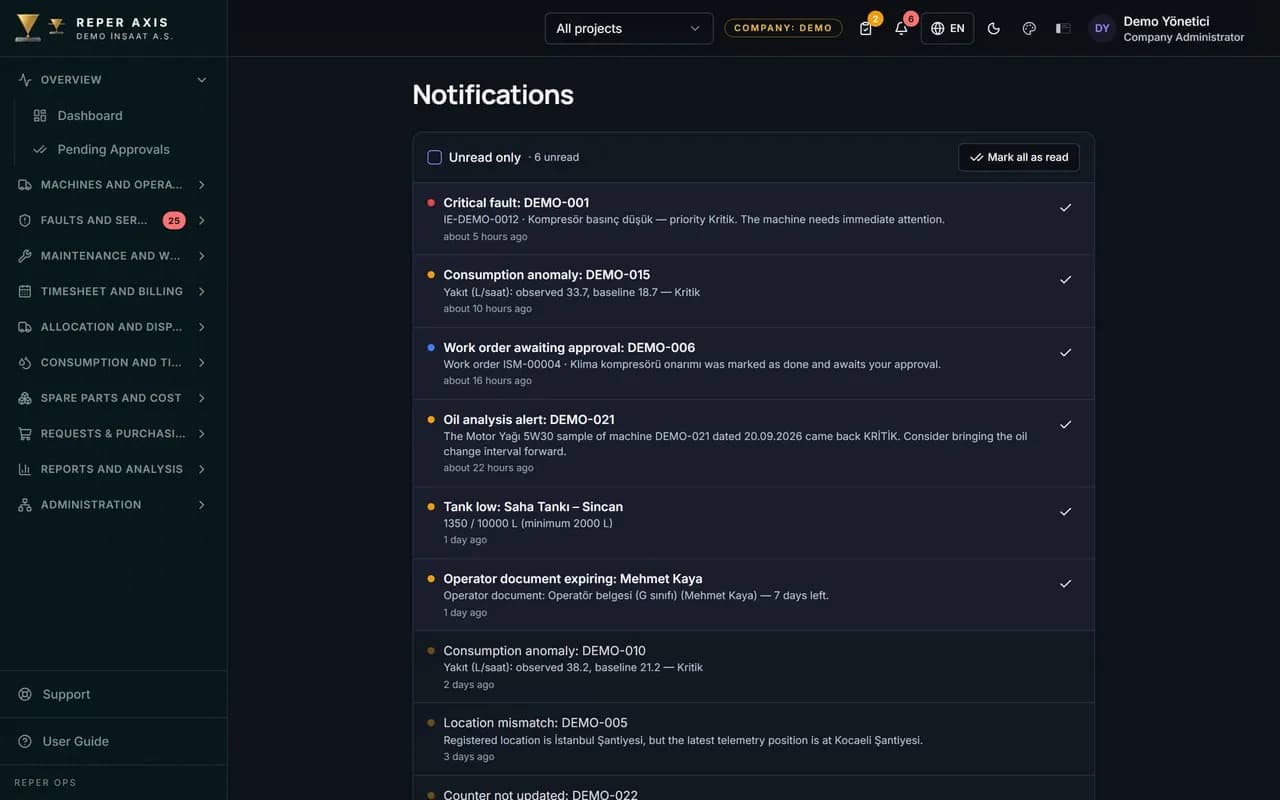Expand the Timesheet and Billing chevron
Viewport: 1280px width, 800px height.
point(202,291)
